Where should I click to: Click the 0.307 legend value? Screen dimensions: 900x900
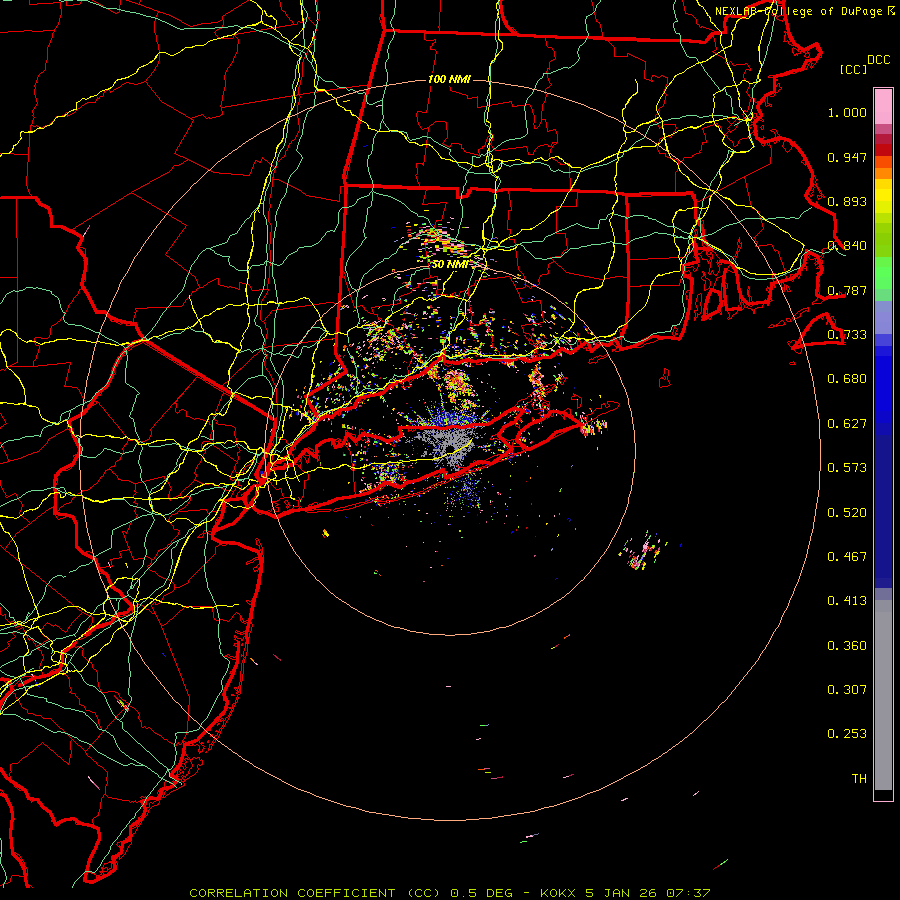[847, 690]
